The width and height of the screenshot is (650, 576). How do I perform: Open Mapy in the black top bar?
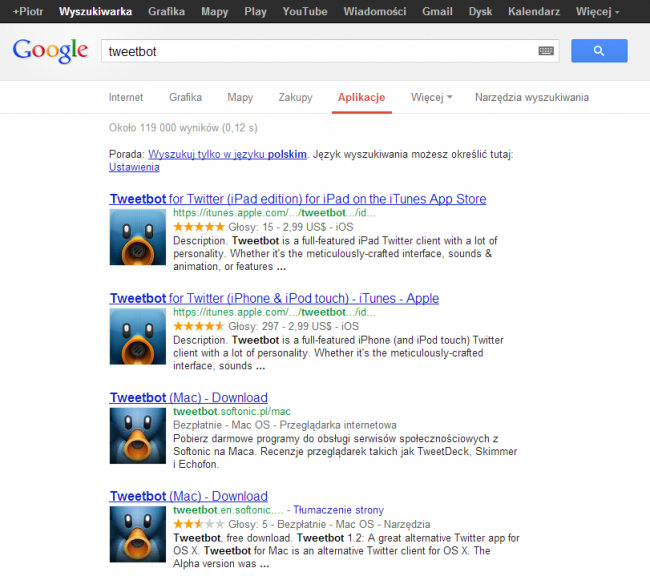(x=215, y=12)
